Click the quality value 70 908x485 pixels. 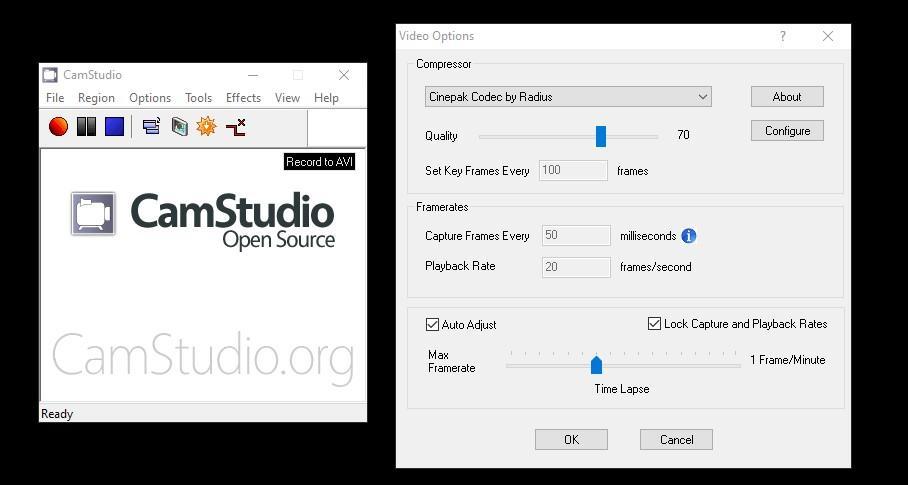683,135
